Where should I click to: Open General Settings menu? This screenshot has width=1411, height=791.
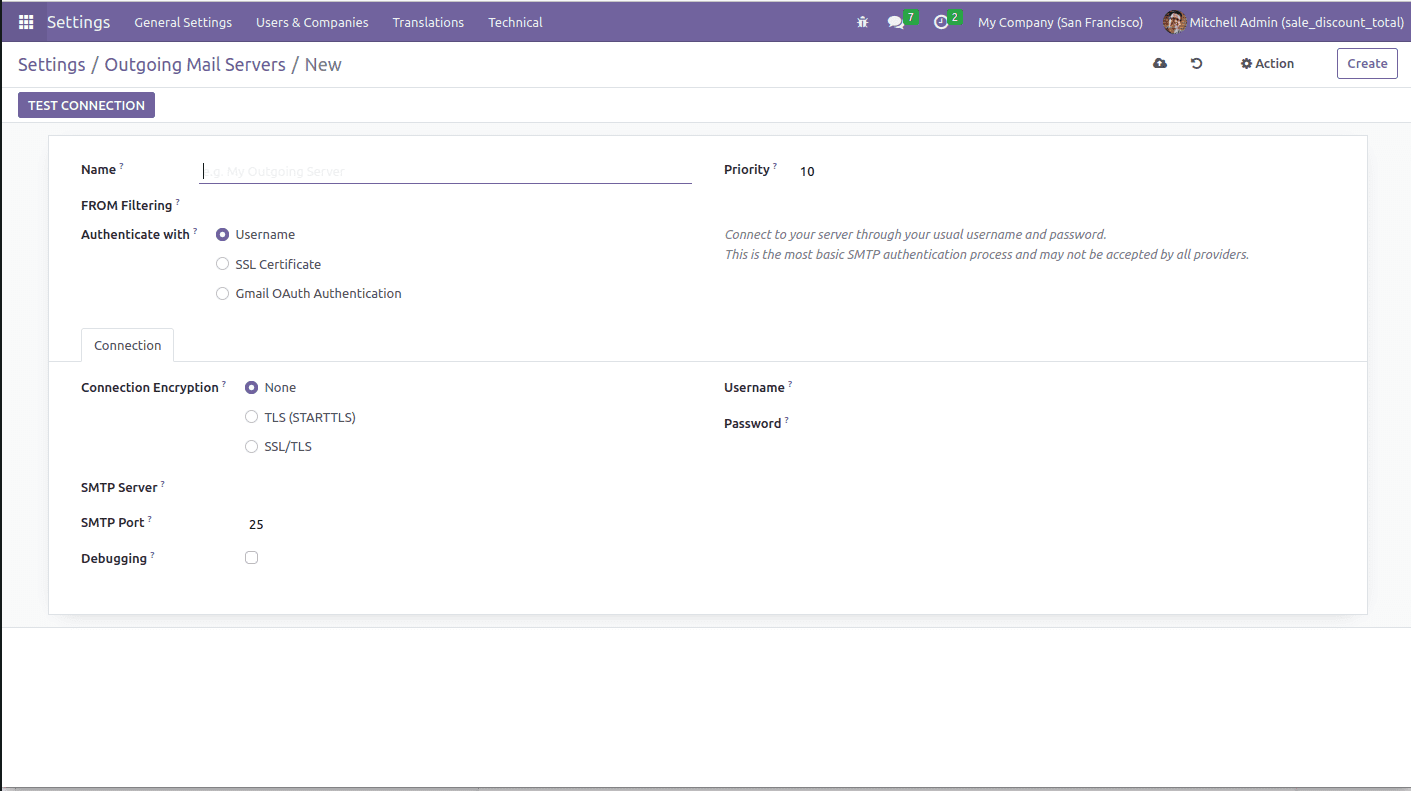coord(183,22)
